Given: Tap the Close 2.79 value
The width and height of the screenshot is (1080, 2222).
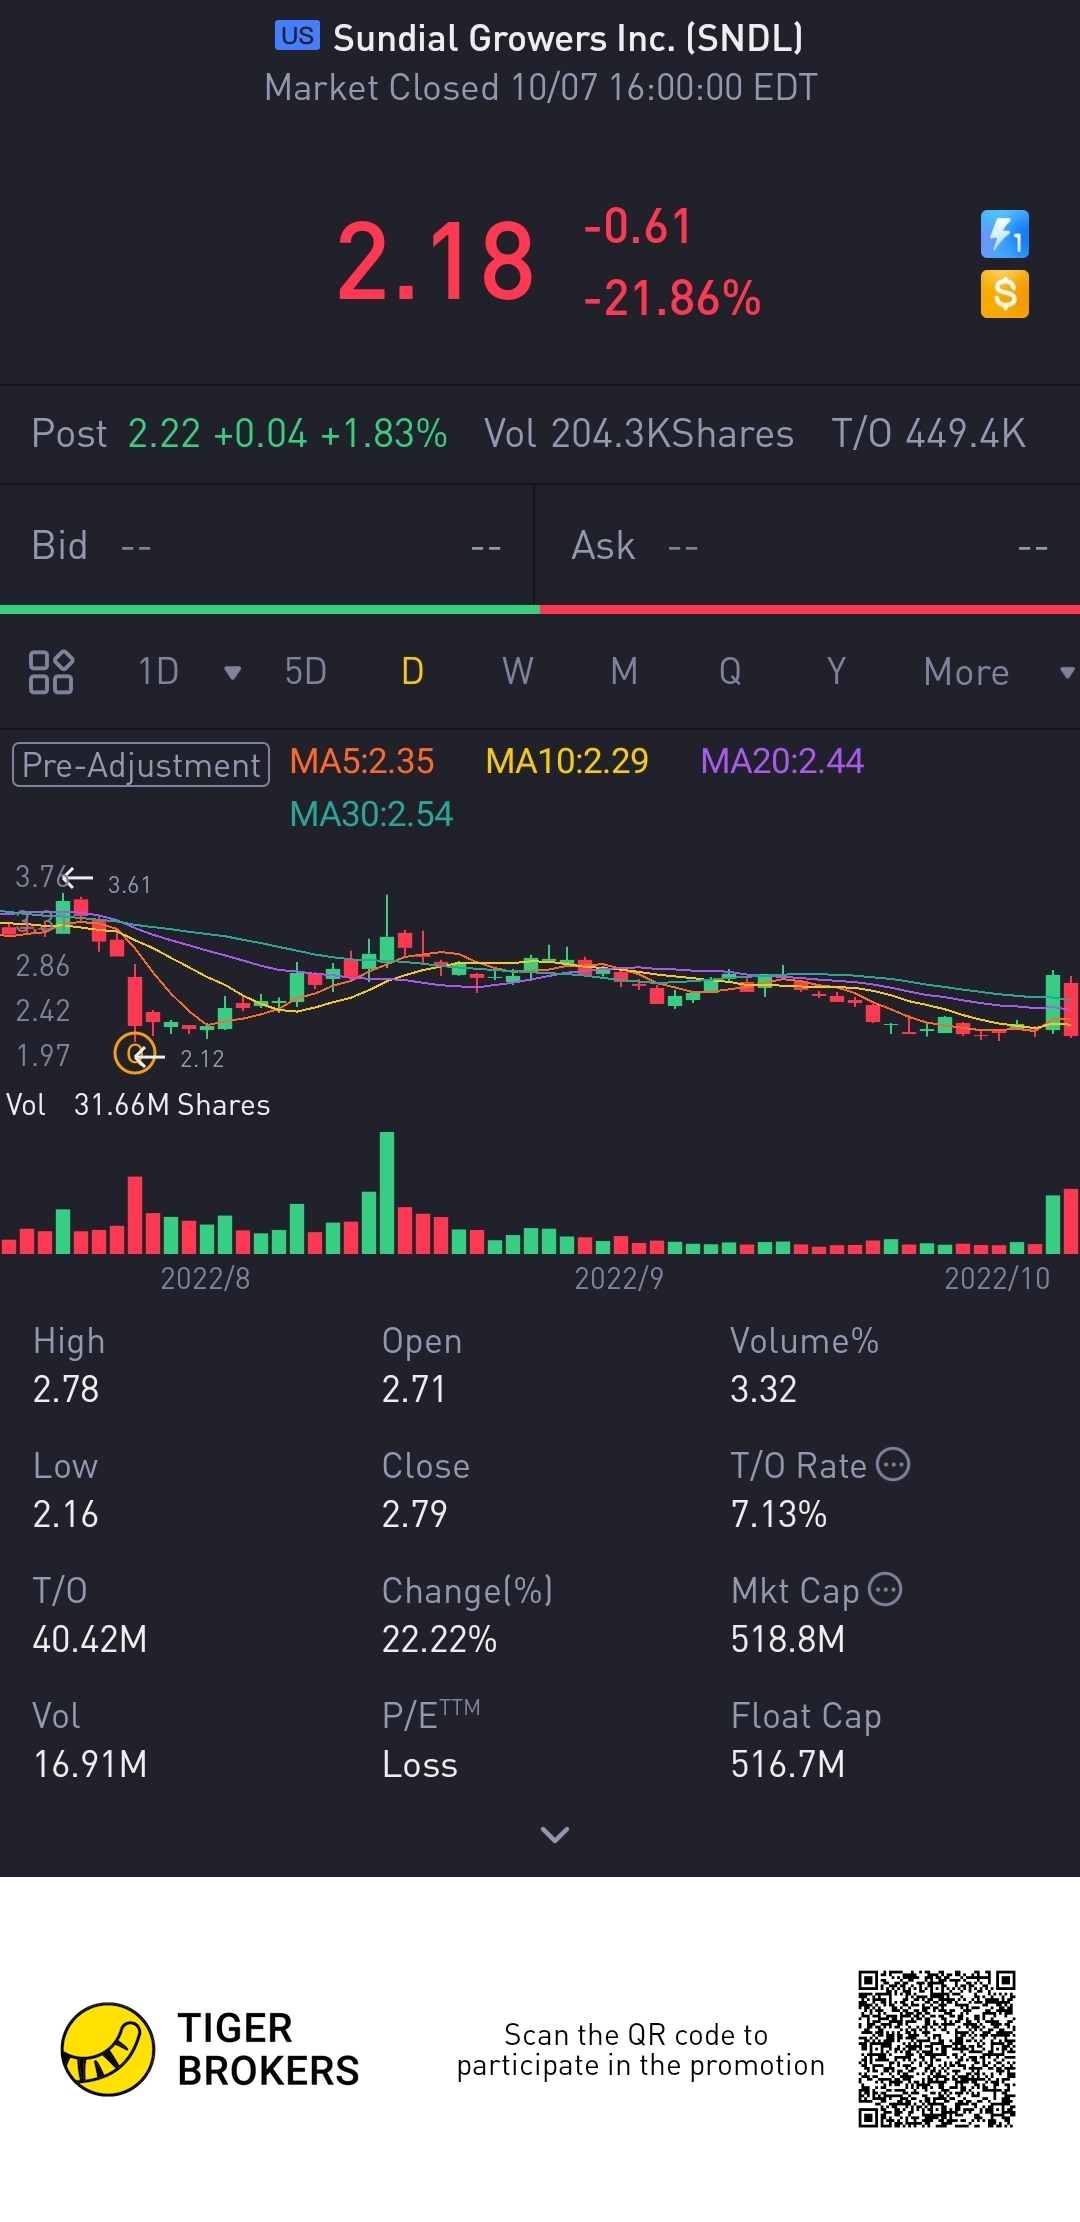Looking at the screenshot, I should [414, 1514].
